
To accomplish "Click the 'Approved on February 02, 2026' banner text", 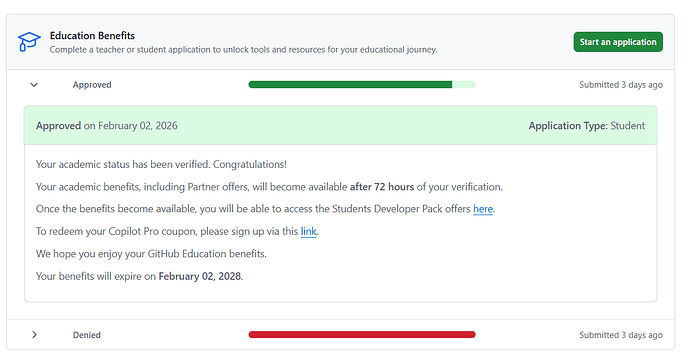I will tap(107, 126).
